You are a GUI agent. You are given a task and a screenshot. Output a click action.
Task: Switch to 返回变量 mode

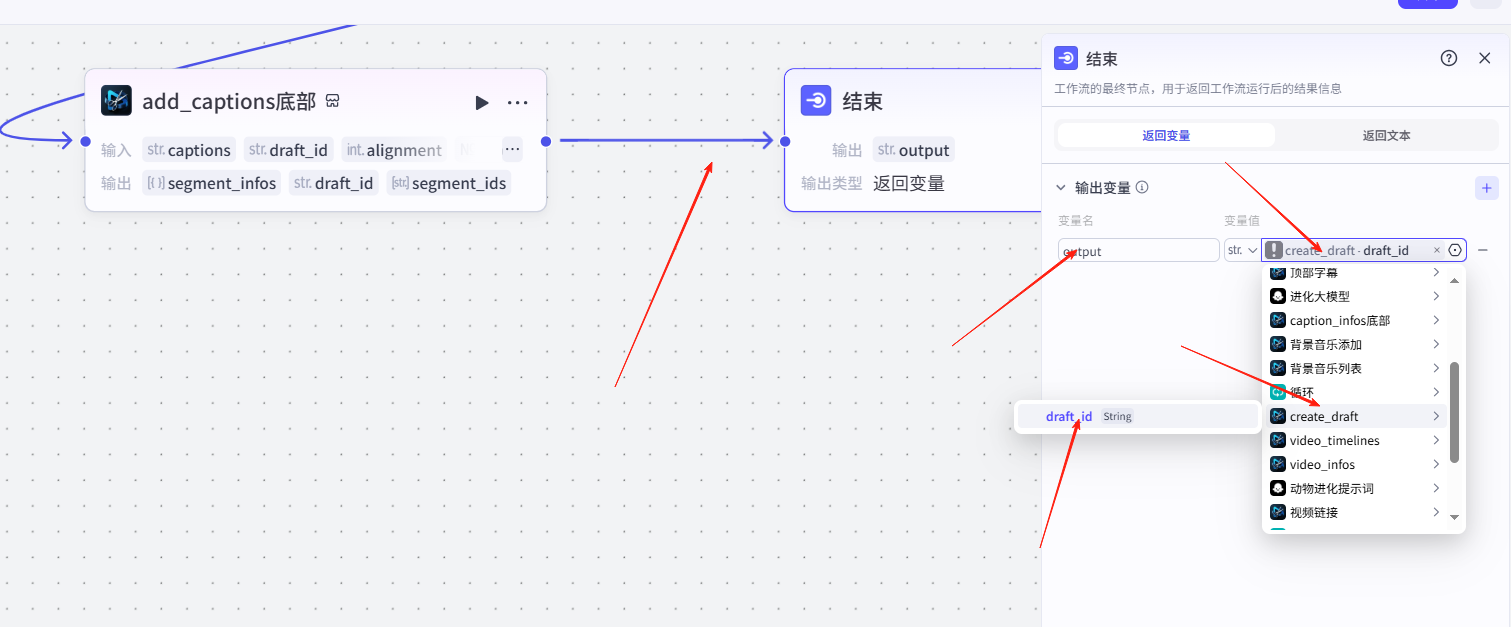[1166, 135]
